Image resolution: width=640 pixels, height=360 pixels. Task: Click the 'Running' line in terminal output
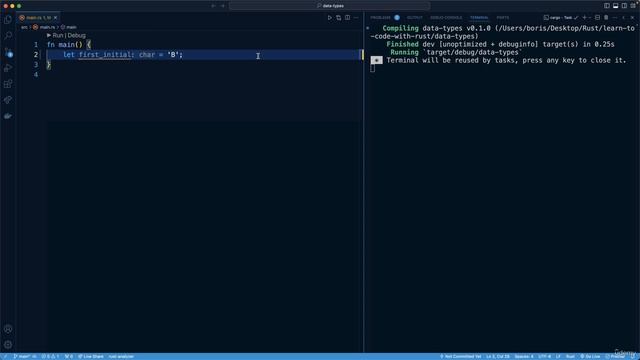(456, 52)
